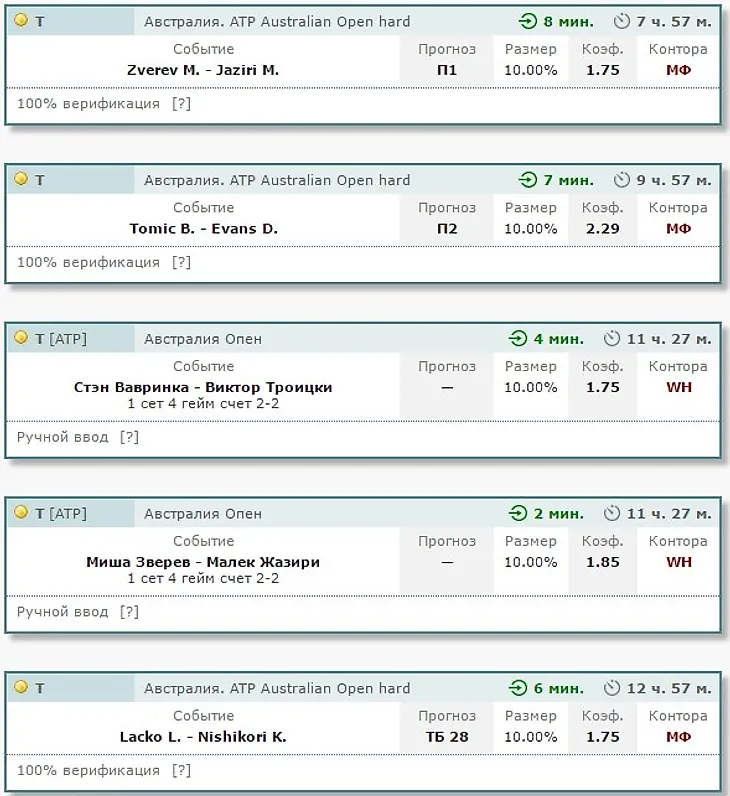Viewport: 730px width, 796px height.
Task: Open the Tomic B. - Evans D. event
Action: [x=204, y=228]
